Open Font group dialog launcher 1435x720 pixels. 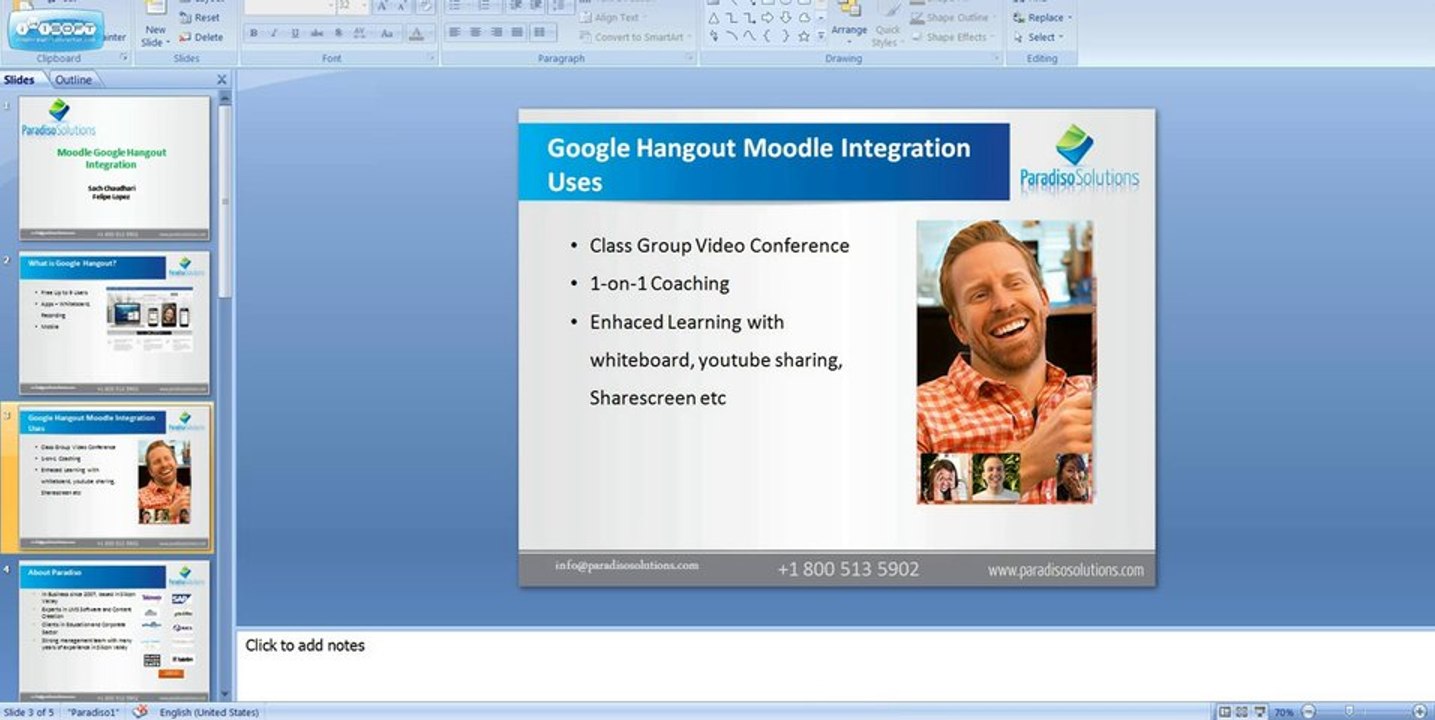coord(432,59)
